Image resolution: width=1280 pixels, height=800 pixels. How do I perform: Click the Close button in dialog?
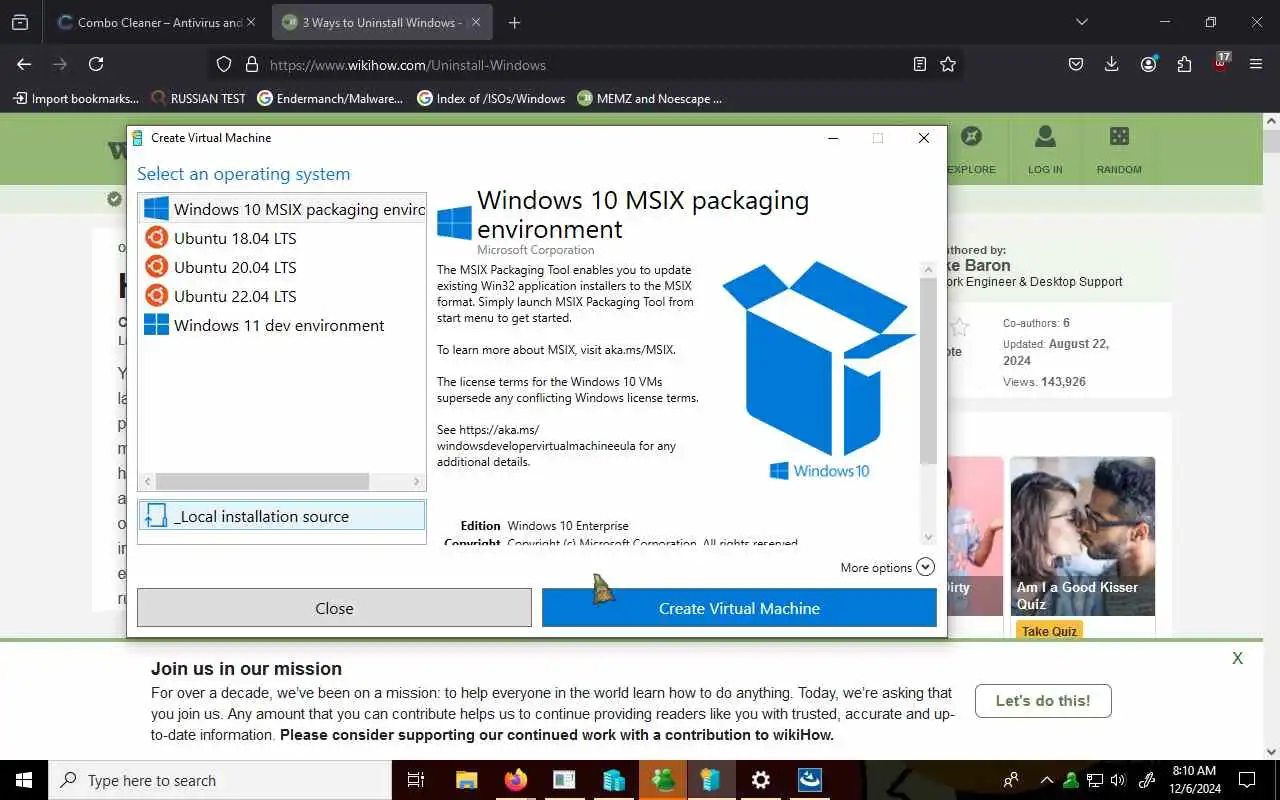point(334,608)
